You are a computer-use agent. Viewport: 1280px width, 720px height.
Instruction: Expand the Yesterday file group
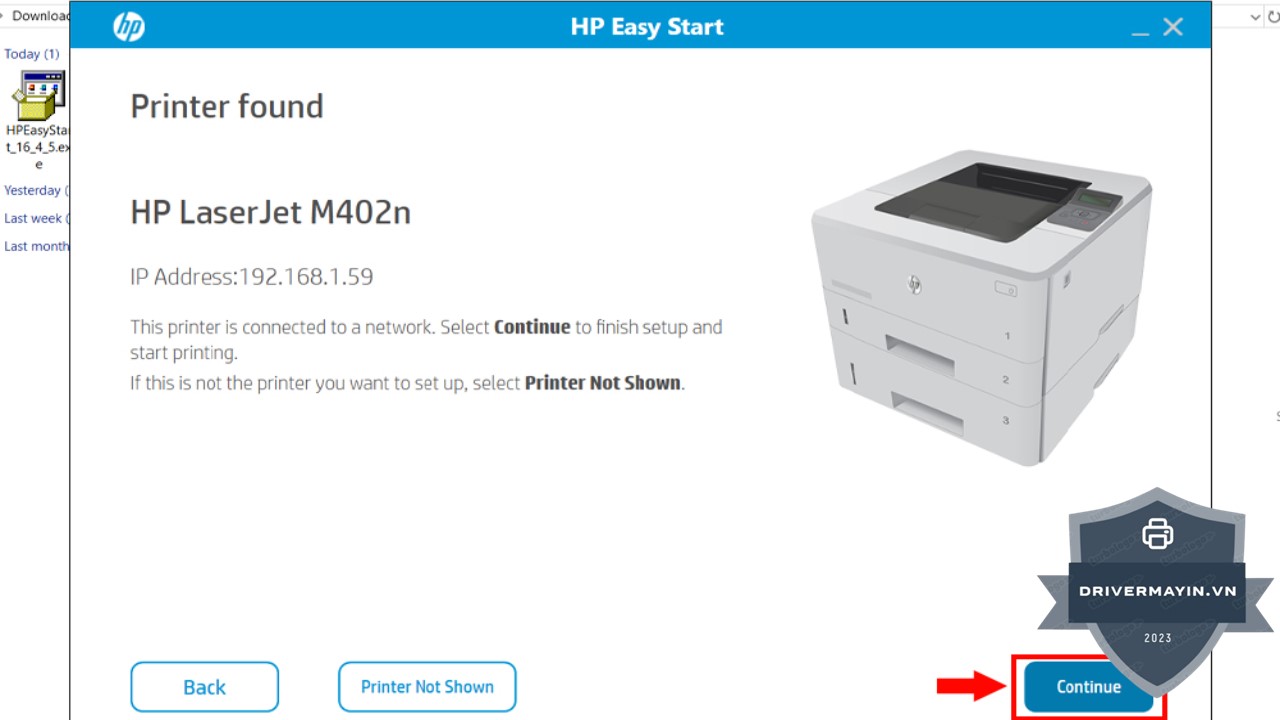pos(36,190)
